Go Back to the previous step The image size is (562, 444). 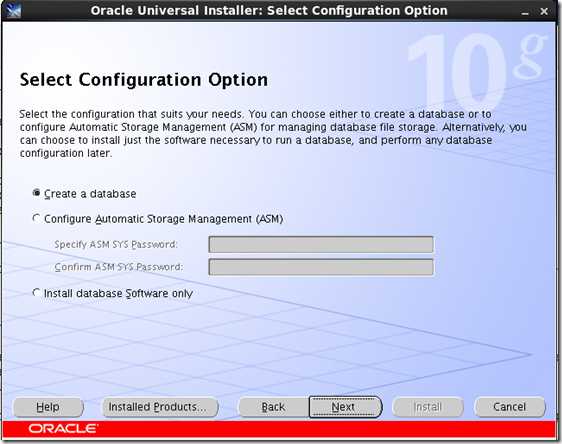273,407
